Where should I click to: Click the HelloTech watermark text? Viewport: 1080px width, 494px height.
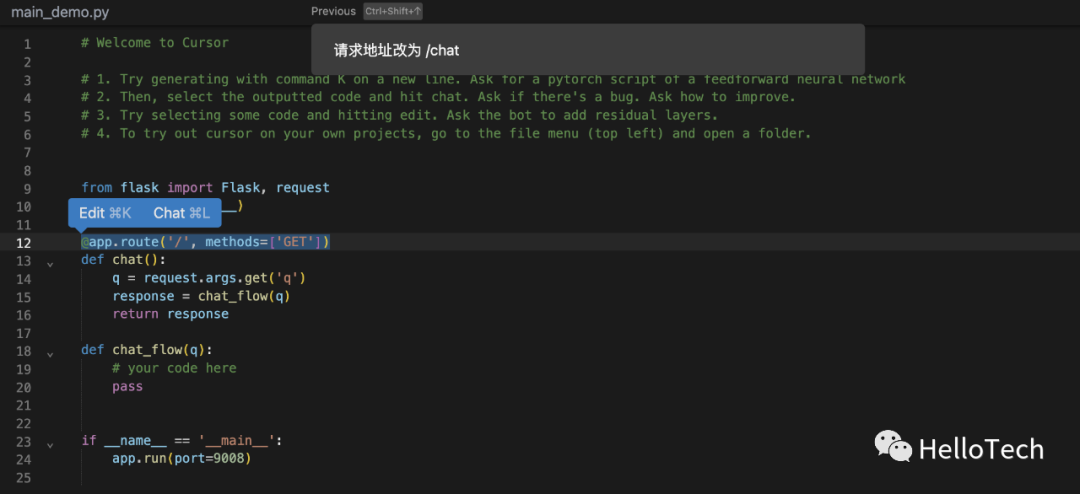tap(980, 449)
